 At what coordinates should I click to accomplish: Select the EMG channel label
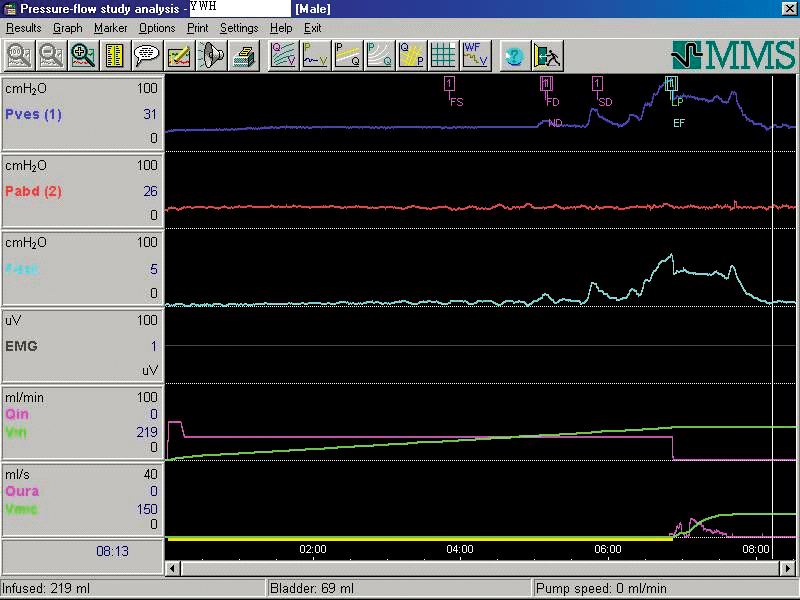pyautogui.click(x=21, y=346)
